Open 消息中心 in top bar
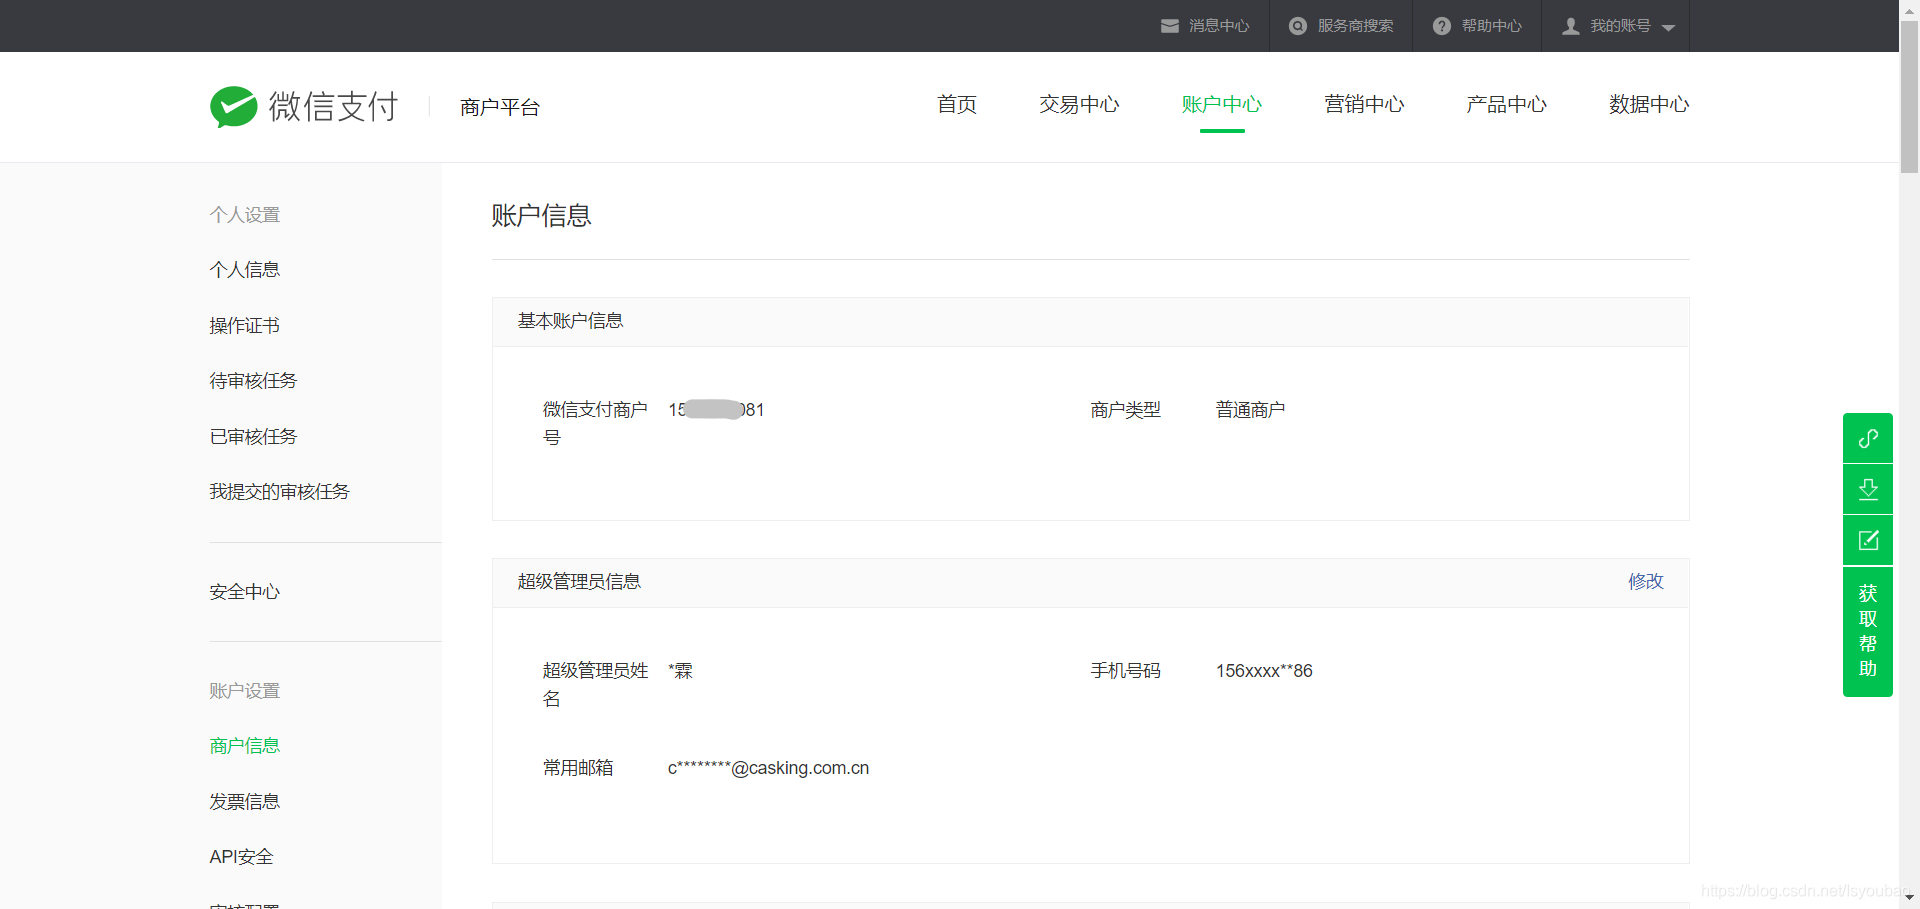 click(x=1219, y=26)
